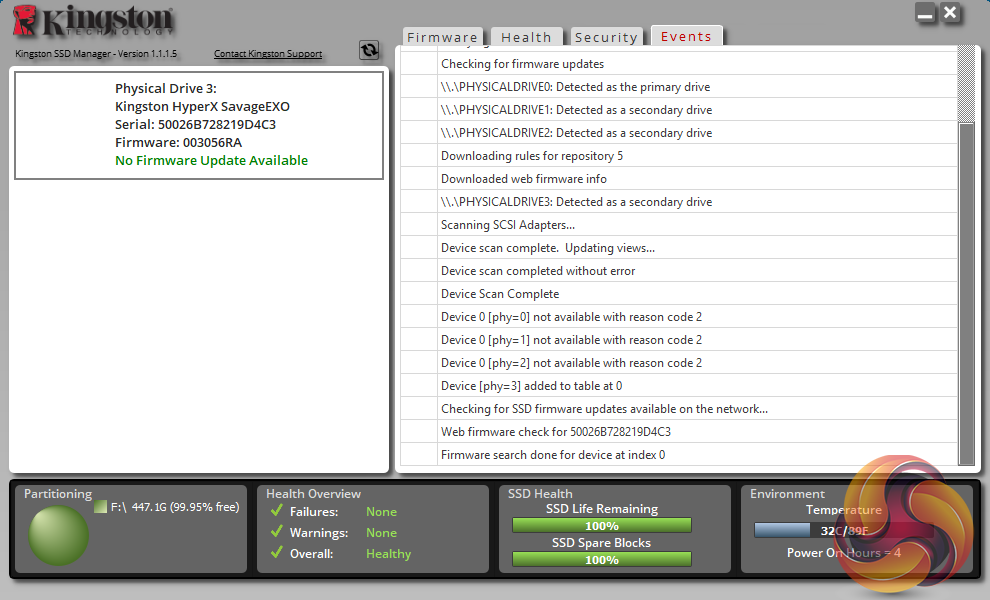The image size is (990, 600).
Task: Select 'Device [phy=3] added to table' row
Action: (x=679, y=386)
